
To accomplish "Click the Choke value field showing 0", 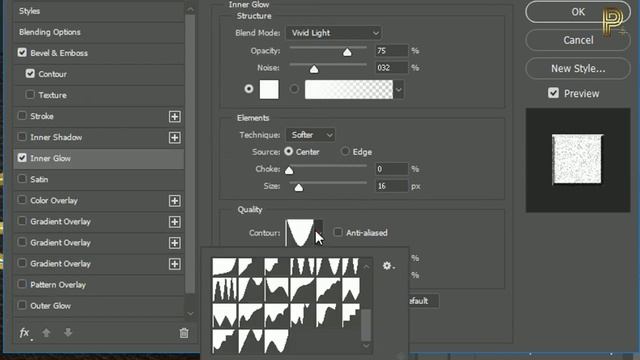I will [391, 169].
